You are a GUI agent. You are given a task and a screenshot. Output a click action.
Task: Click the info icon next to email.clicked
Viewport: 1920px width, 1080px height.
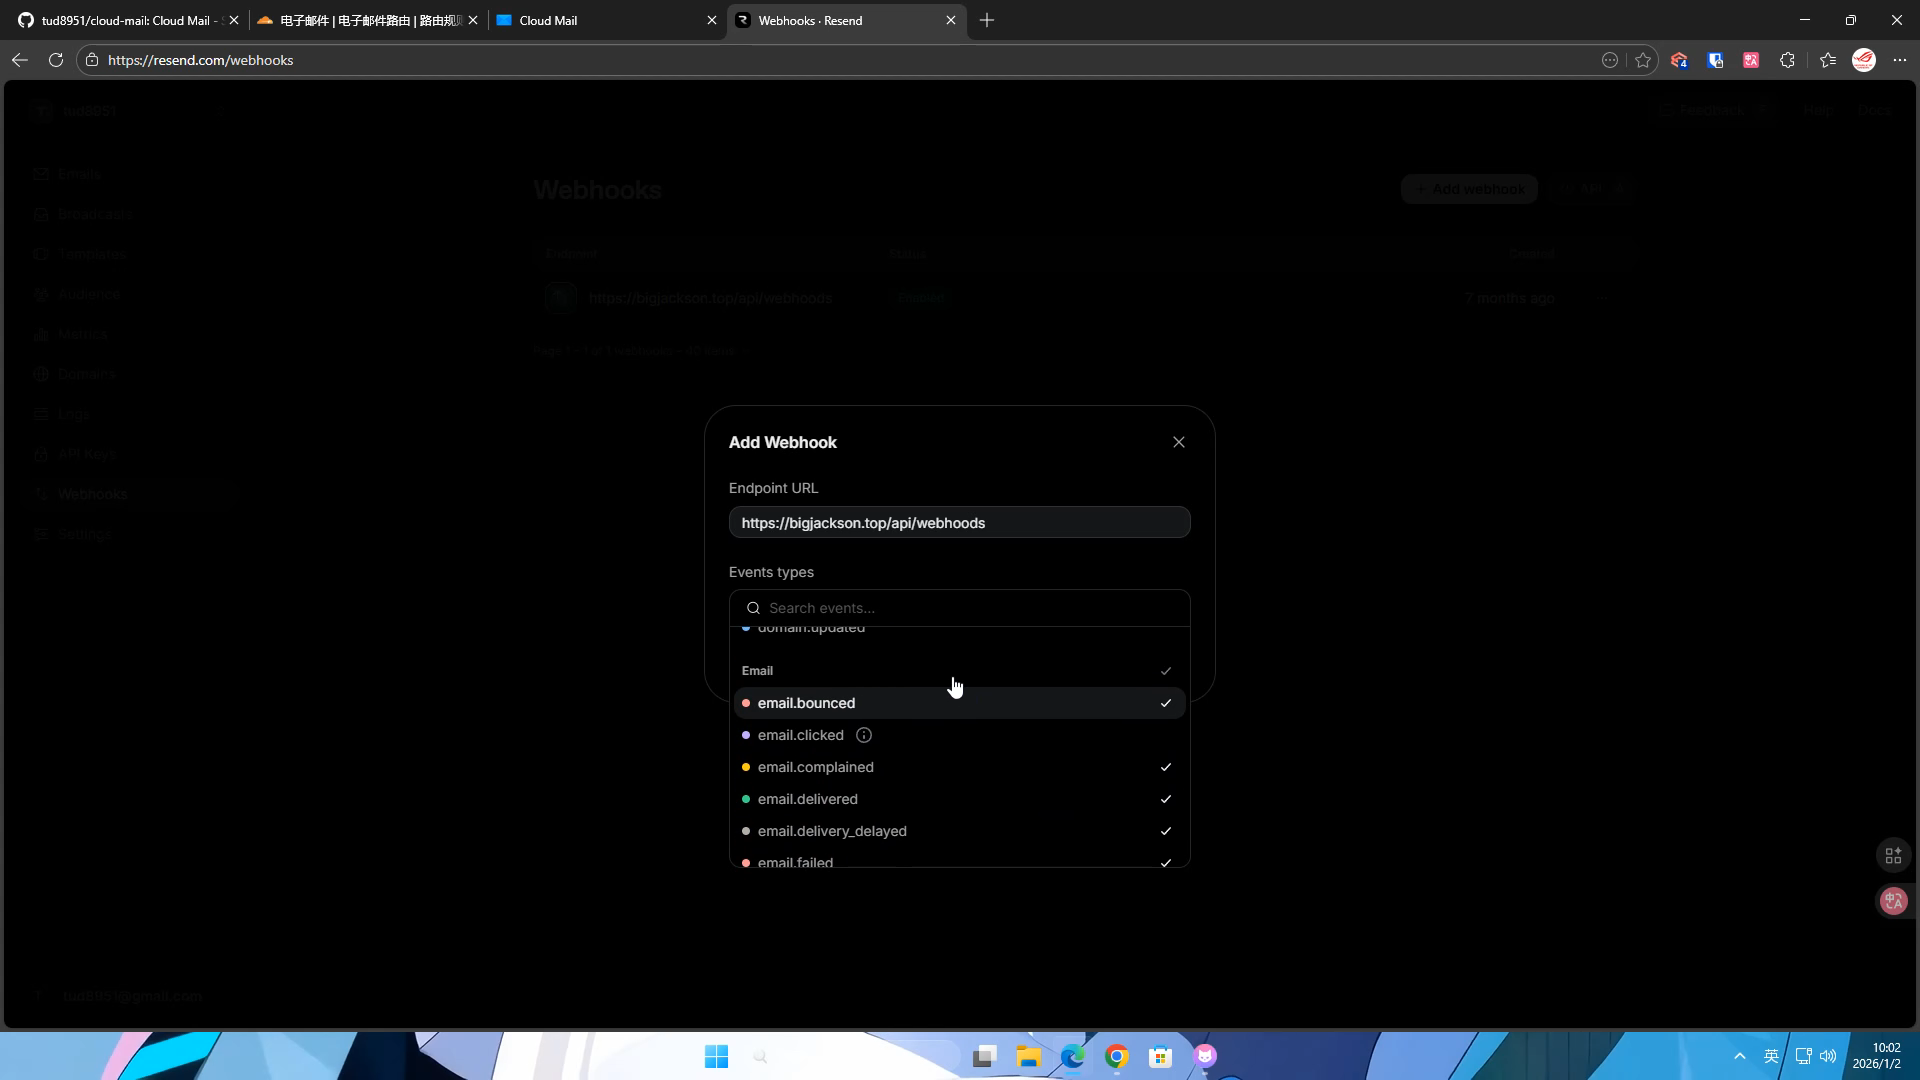click(x=864, y=735)
